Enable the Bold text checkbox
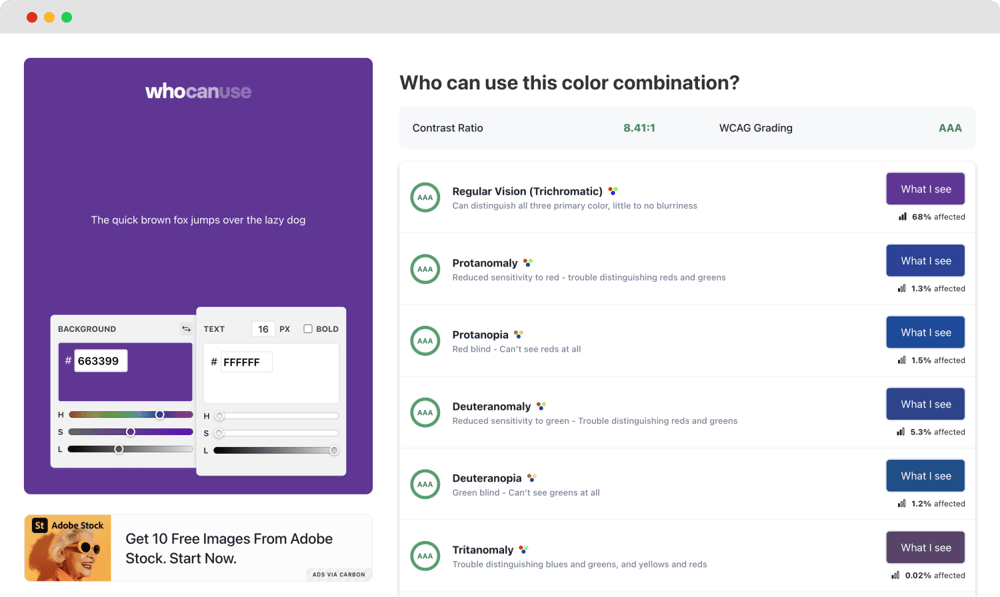Viewport: 1000px width, 597px height. [308, 329]
